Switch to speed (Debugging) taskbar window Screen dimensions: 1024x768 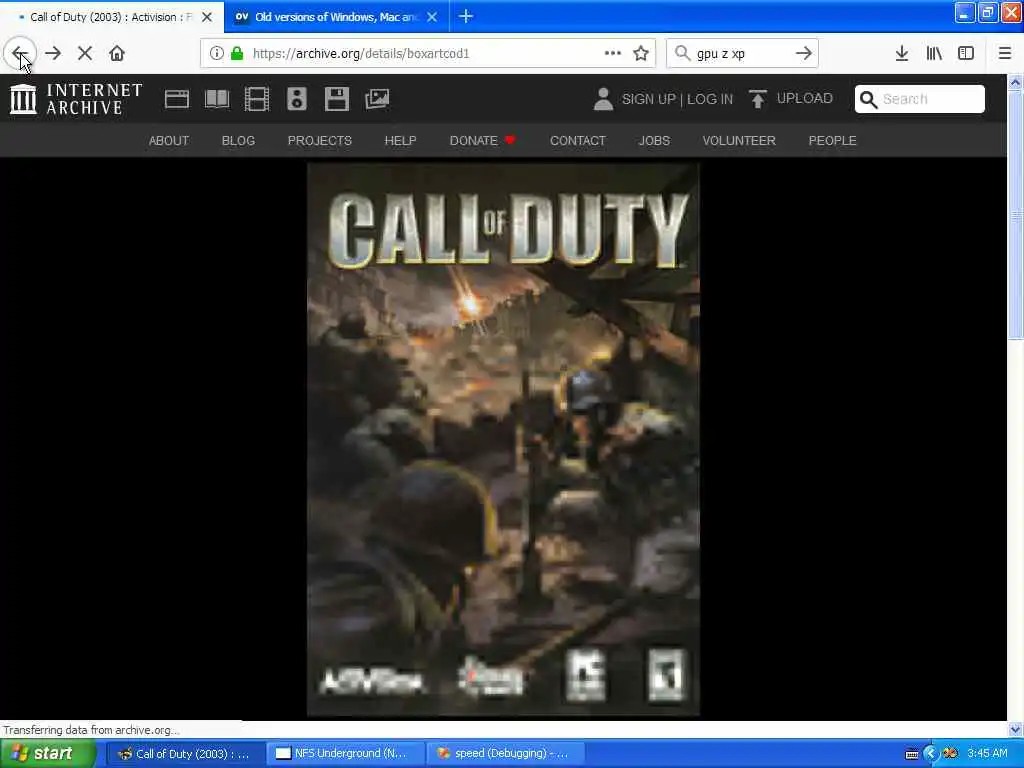point(505,754)
